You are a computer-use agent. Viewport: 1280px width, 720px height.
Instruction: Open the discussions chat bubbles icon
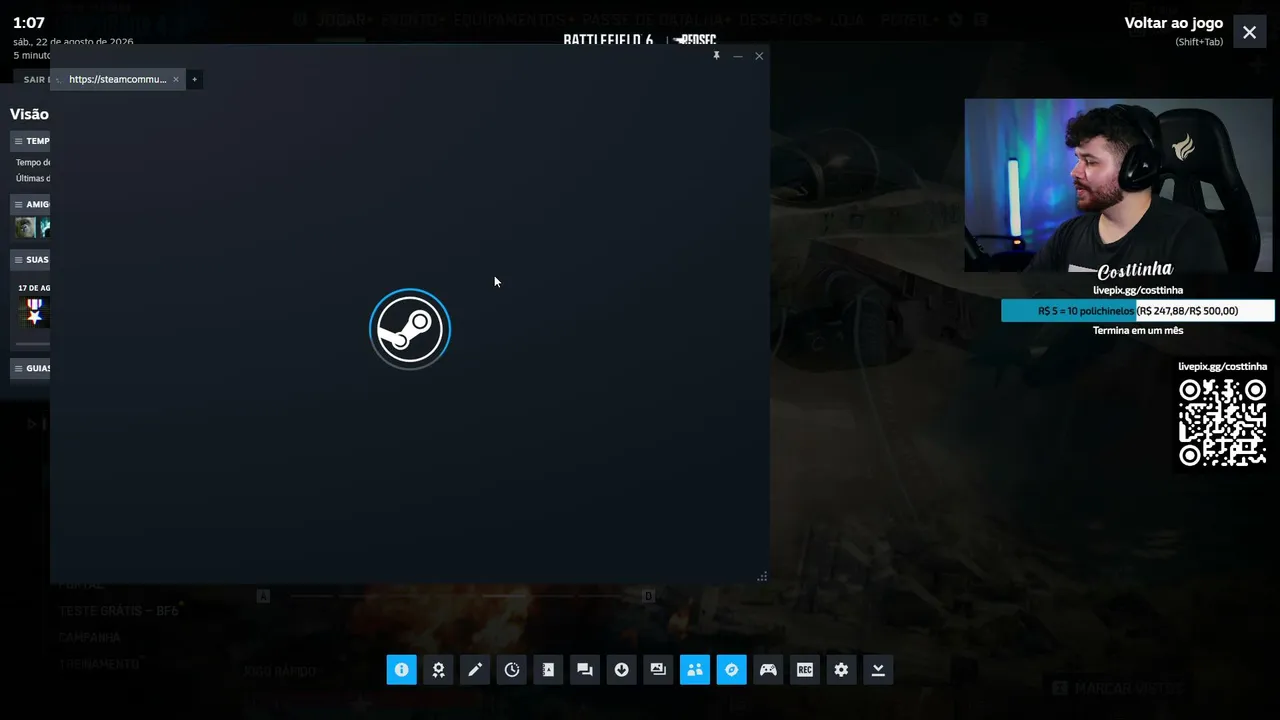click(x=585, y=670)
